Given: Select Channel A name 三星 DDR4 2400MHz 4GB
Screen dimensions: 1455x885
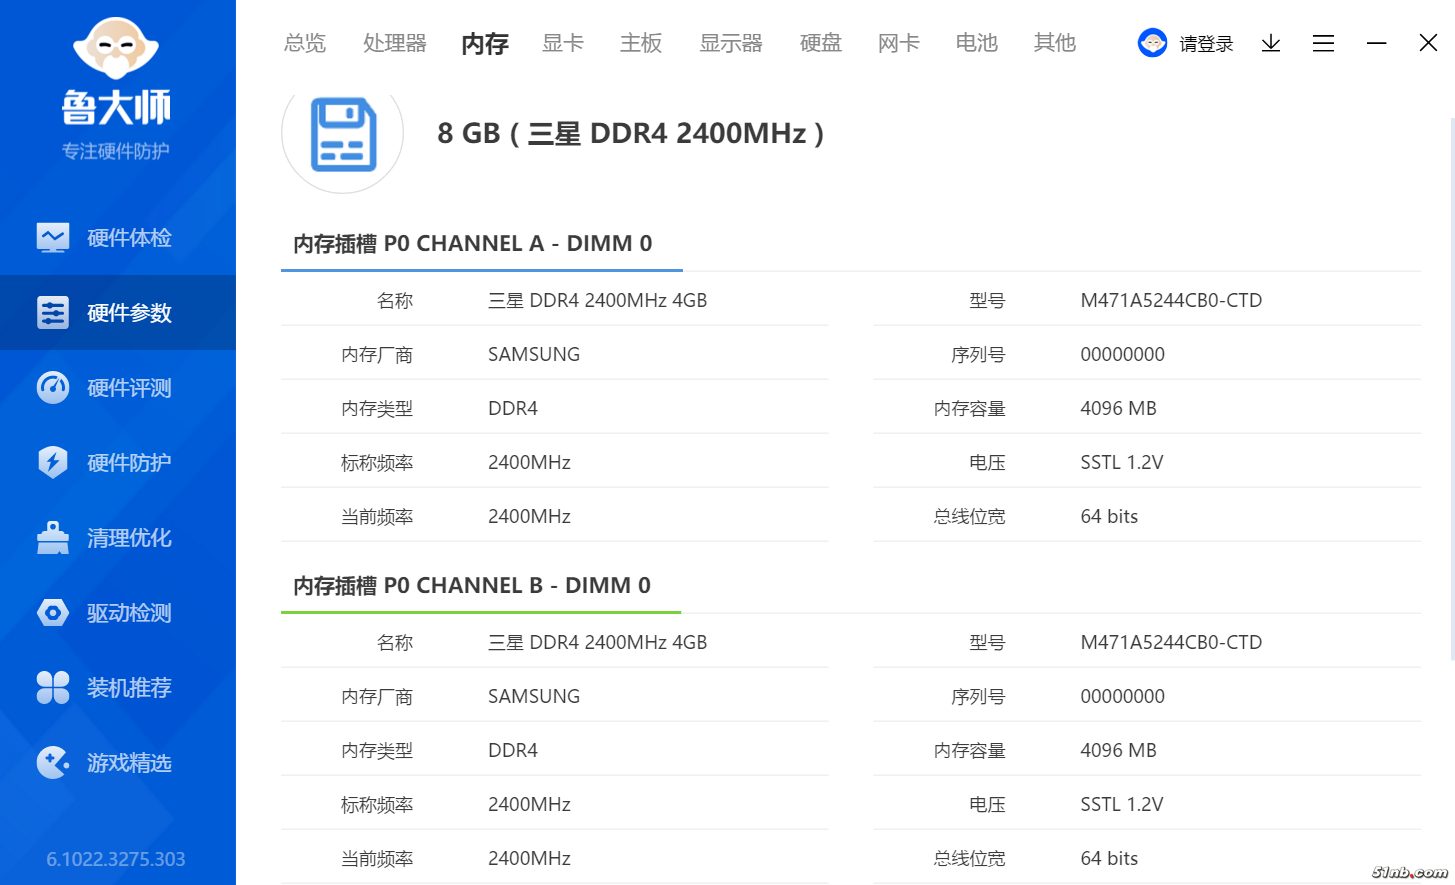Looking at the screenshot, I should [597, 300].
